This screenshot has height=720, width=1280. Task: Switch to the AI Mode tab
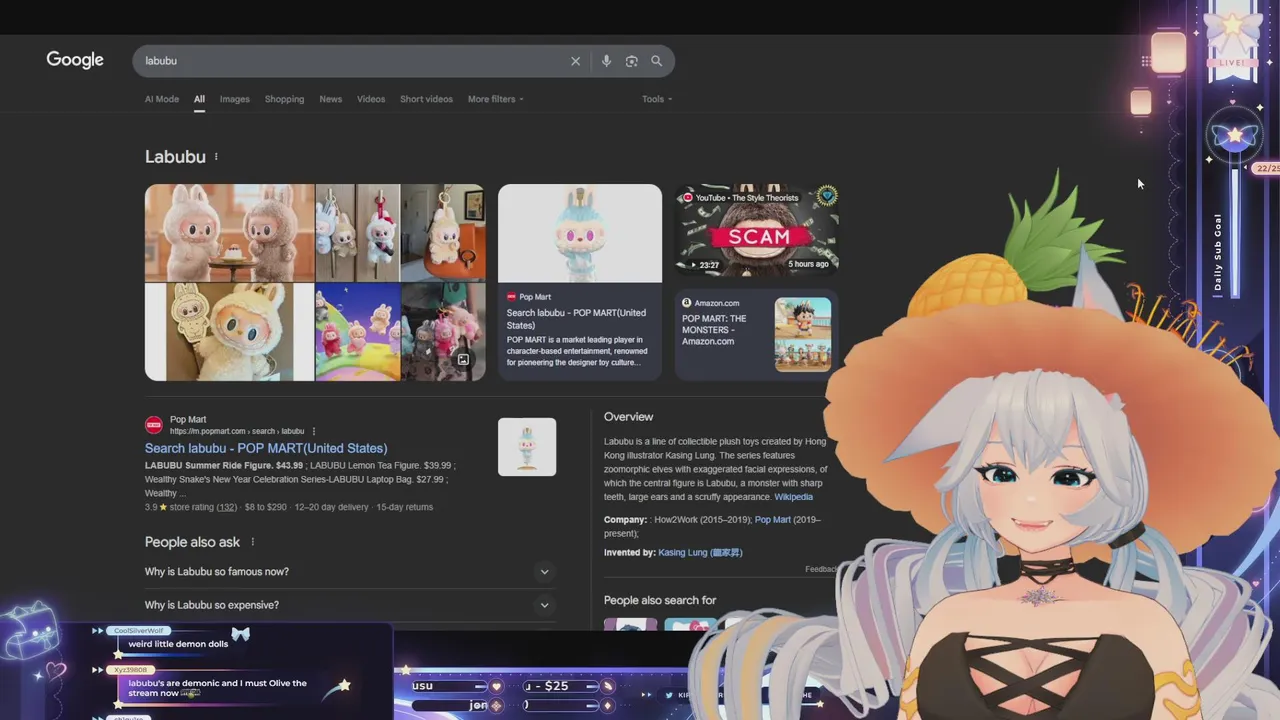(x=162, y=99)
